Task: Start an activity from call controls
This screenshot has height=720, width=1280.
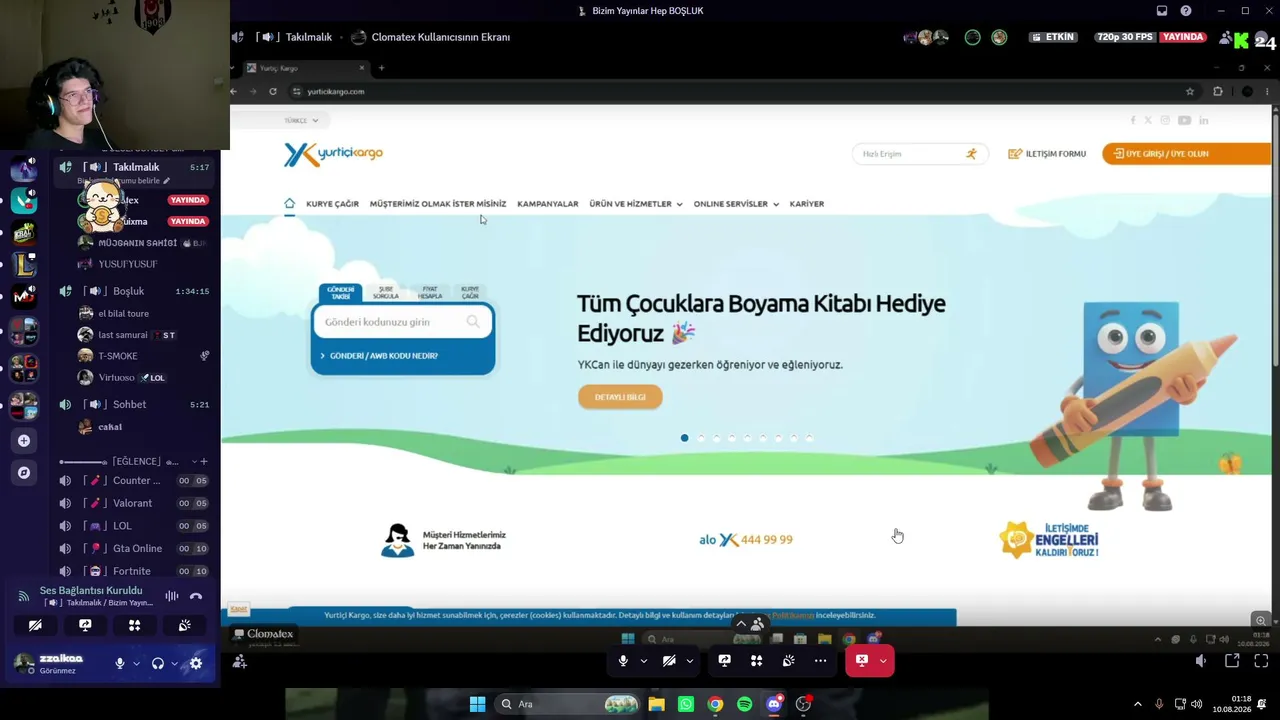Action: [756, 661]
